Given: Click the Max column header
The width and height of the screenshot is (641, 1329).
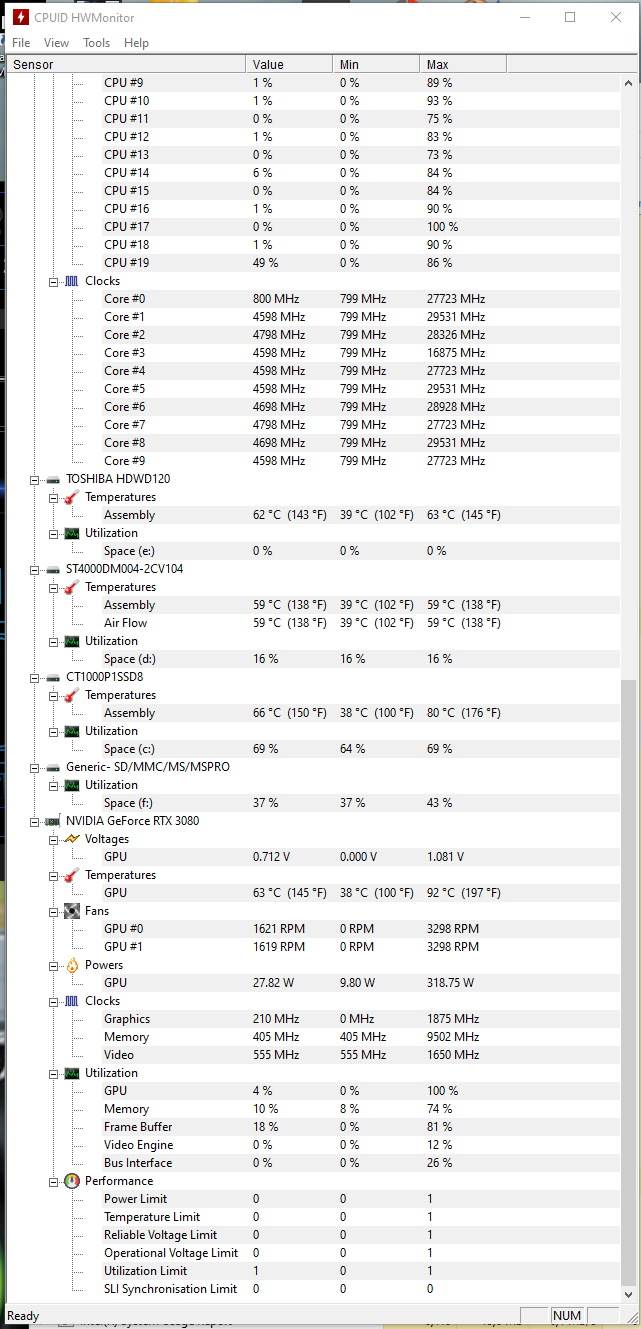Looking at the screenshot, I should pos(463,64).
